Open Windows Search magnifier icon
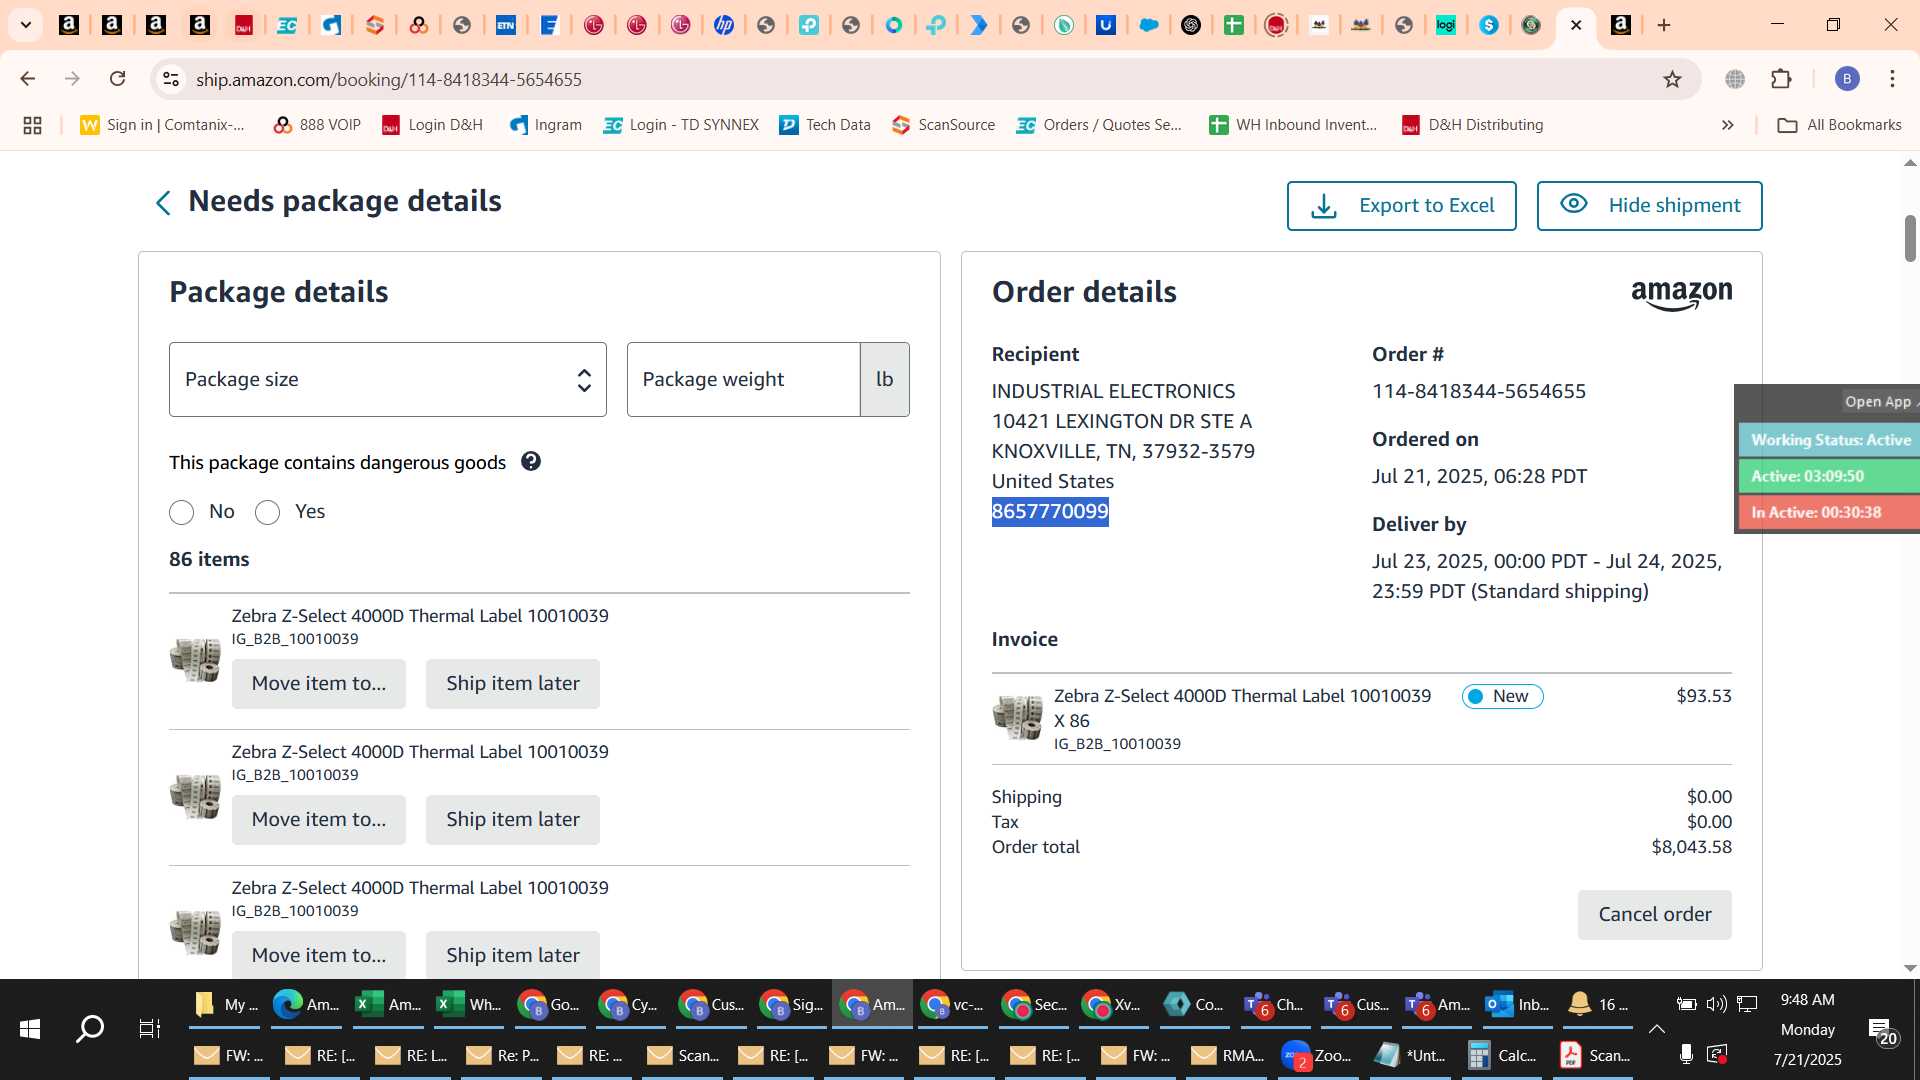The width and height of the screenshot is (1920, 1080). pyautogui.click(x=90, y=1029)
